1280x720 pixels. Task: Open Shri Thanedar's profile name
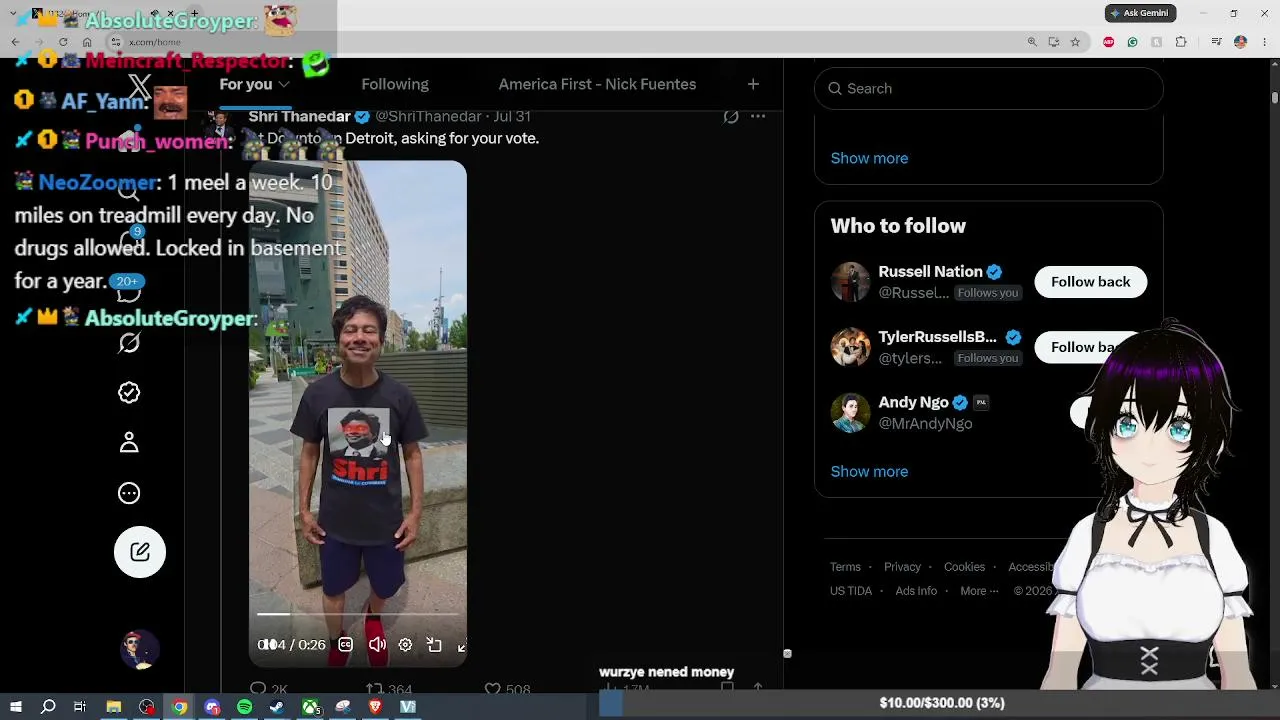[x=299, y=117]
